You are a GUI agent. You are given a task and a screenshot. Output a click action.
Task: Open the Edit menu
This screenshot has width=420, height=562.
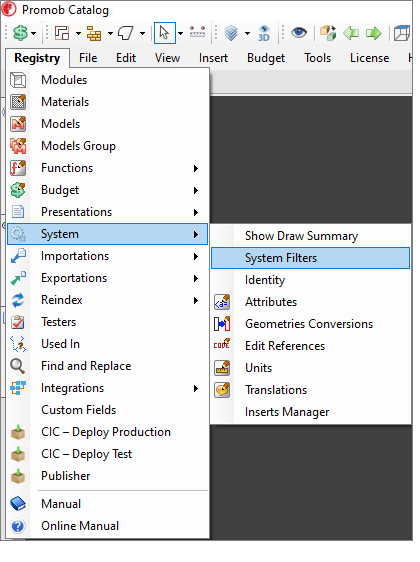coord(126,58)
